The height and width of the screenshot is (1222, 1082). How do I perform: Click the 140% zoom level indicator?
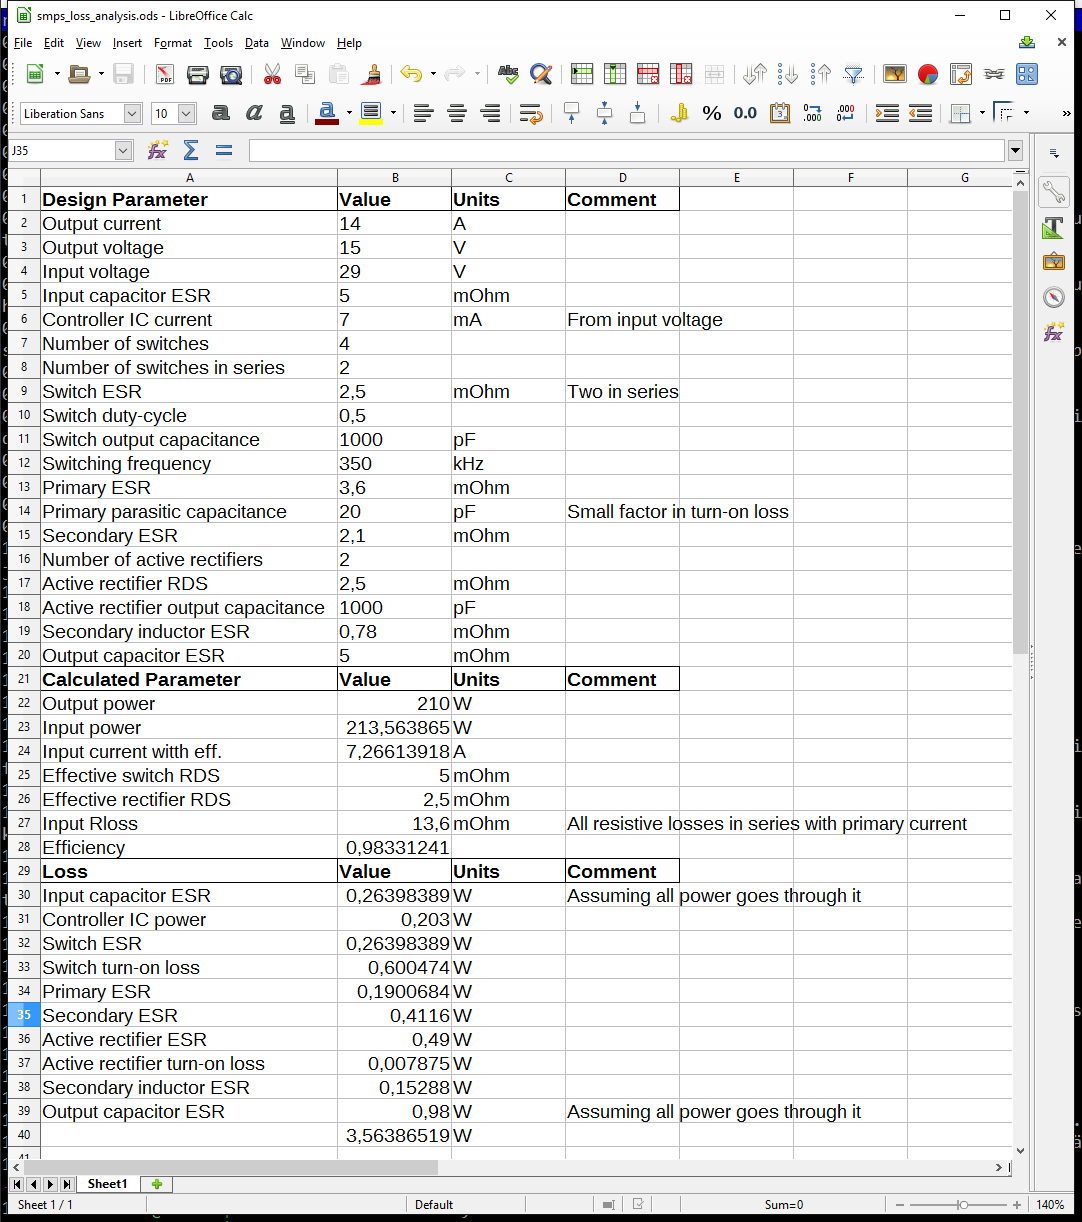click(x=1050, y=1205)
